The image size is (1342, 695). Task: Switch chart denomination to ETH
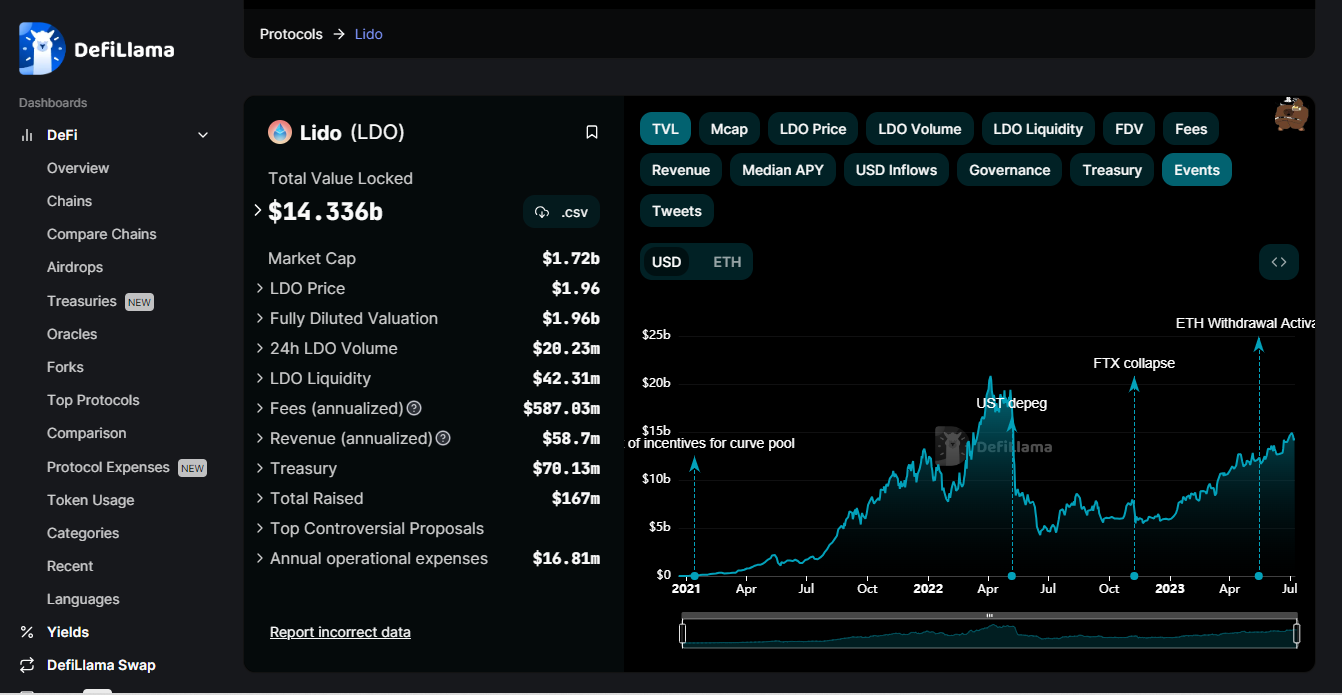click(727, 262)
